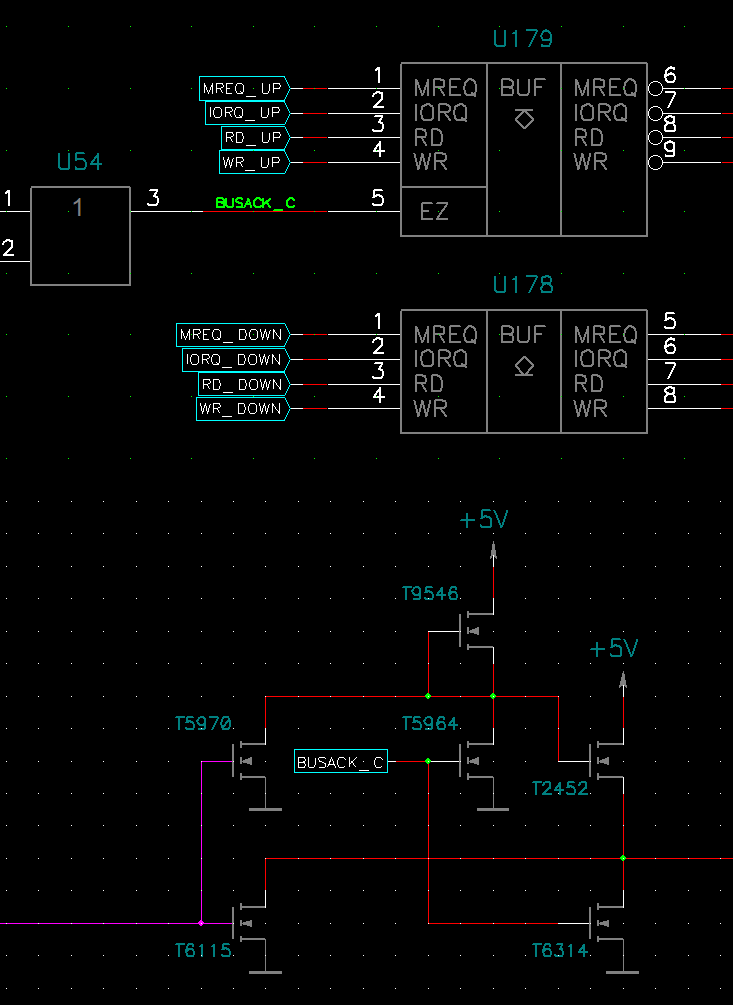Viewport: 733px width, 1005px height.
Task: Click the +5V power arrow above T2452
Action: [x=623, y=681]
